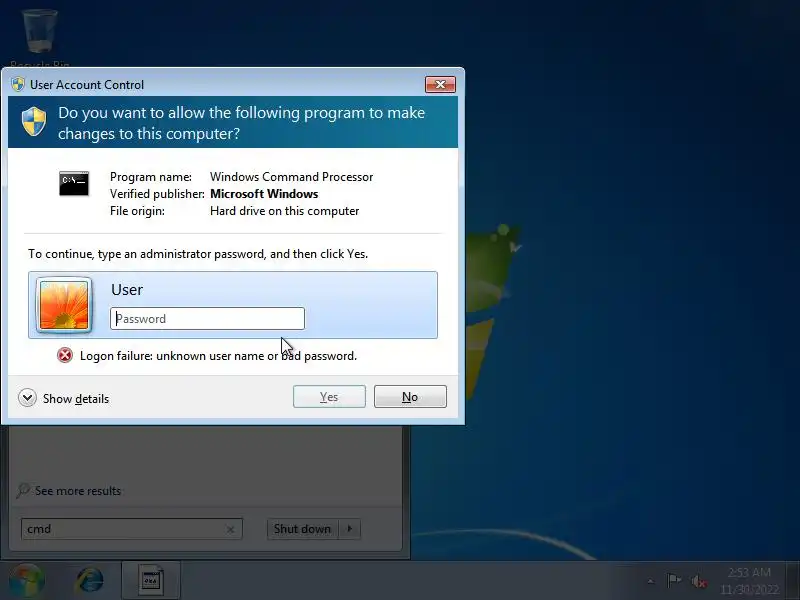Open the Recycle Bin on desktop
The height and width of the screenshot is (600, 800).
click(x=40, y=38)
